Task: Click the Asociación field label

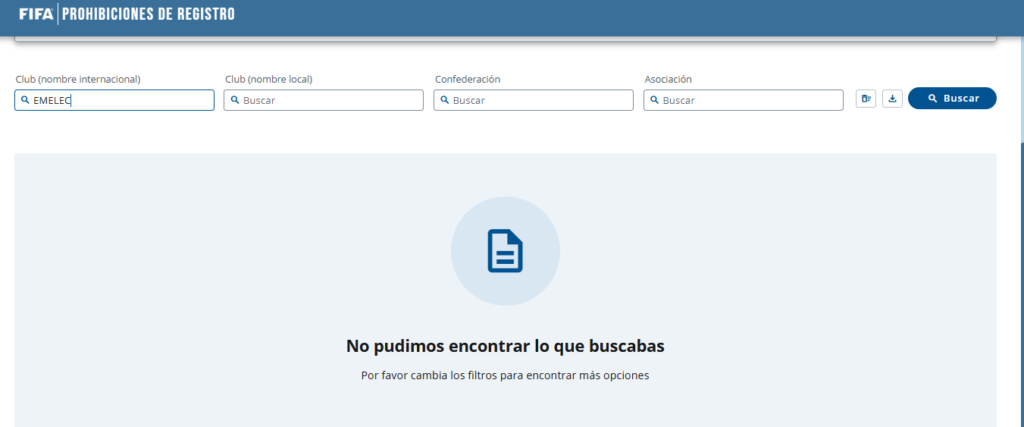Action: pyautogui.click(x=668, y=79)
